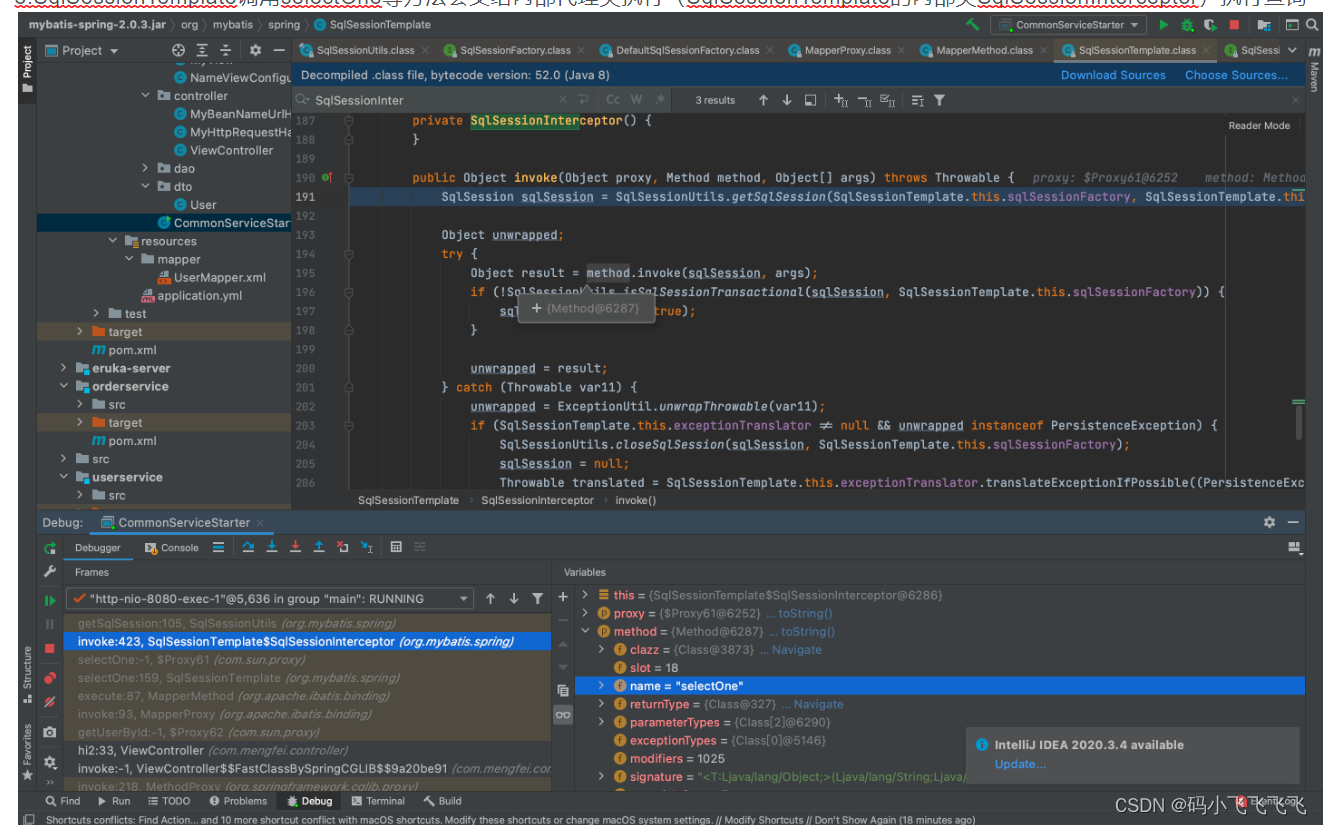Expand the returnType field node
Viewport: 1323px width, 825px height.
click(x=601, y=704)
